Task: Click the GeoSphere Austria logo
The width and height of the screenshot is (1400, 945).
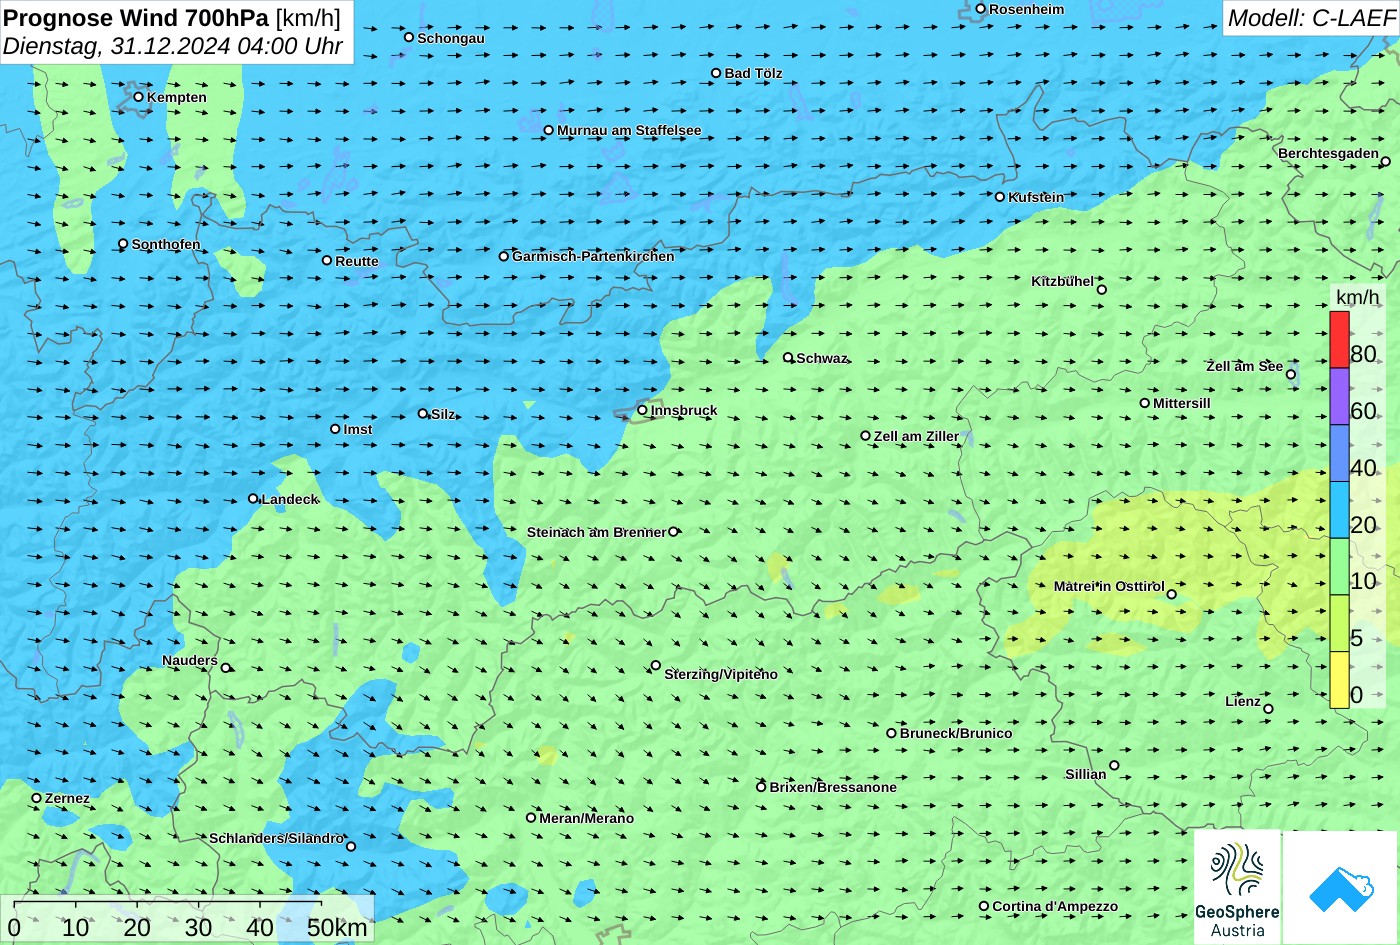Action: pos(1237,887)
